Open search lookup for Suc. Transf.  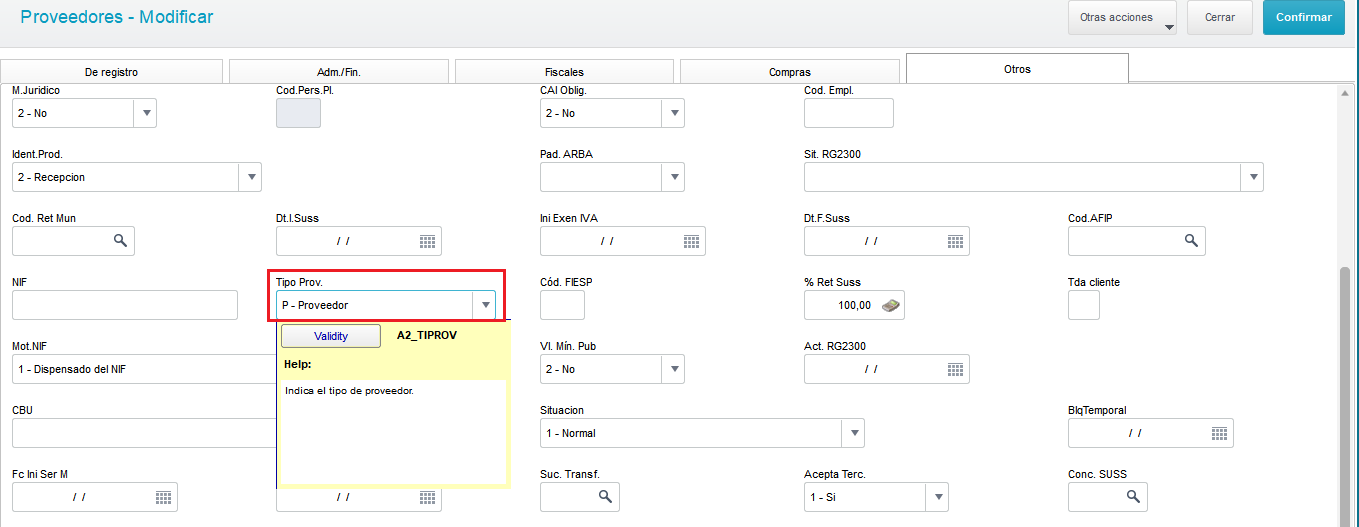pos(605,497)
